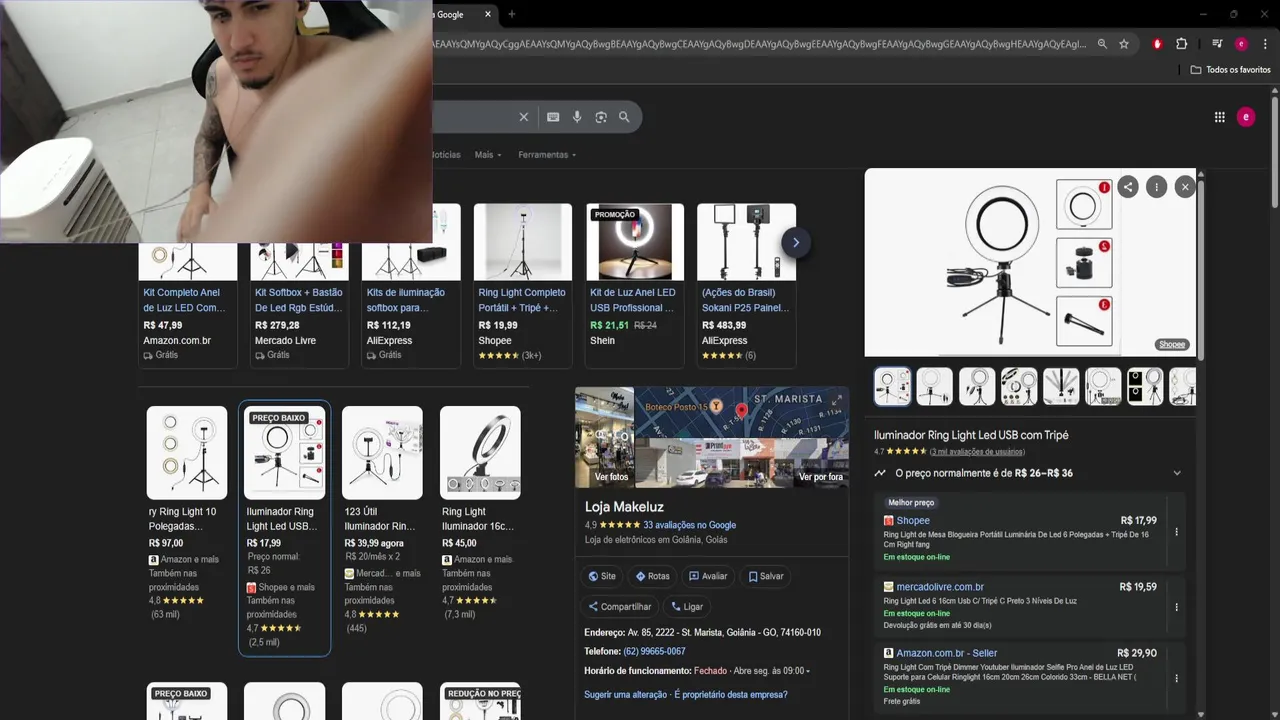Open the Google apps grid icon

(x=1219, y=117)
